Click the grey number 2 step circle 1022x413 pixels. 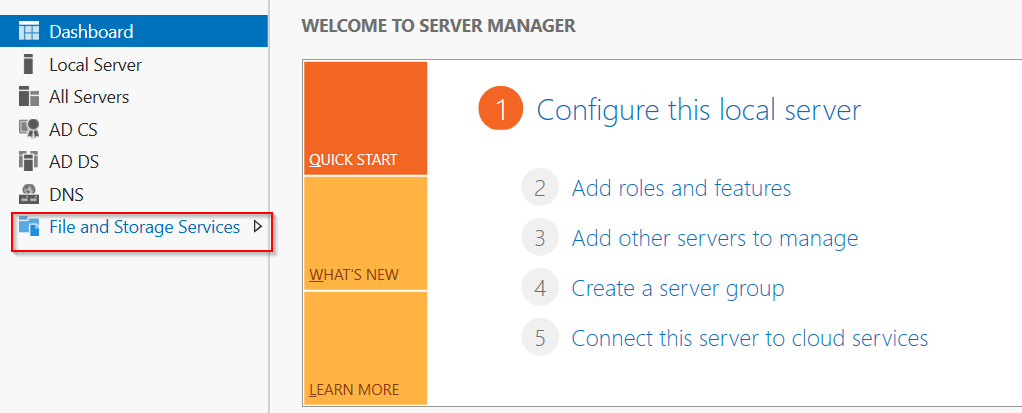540,188
